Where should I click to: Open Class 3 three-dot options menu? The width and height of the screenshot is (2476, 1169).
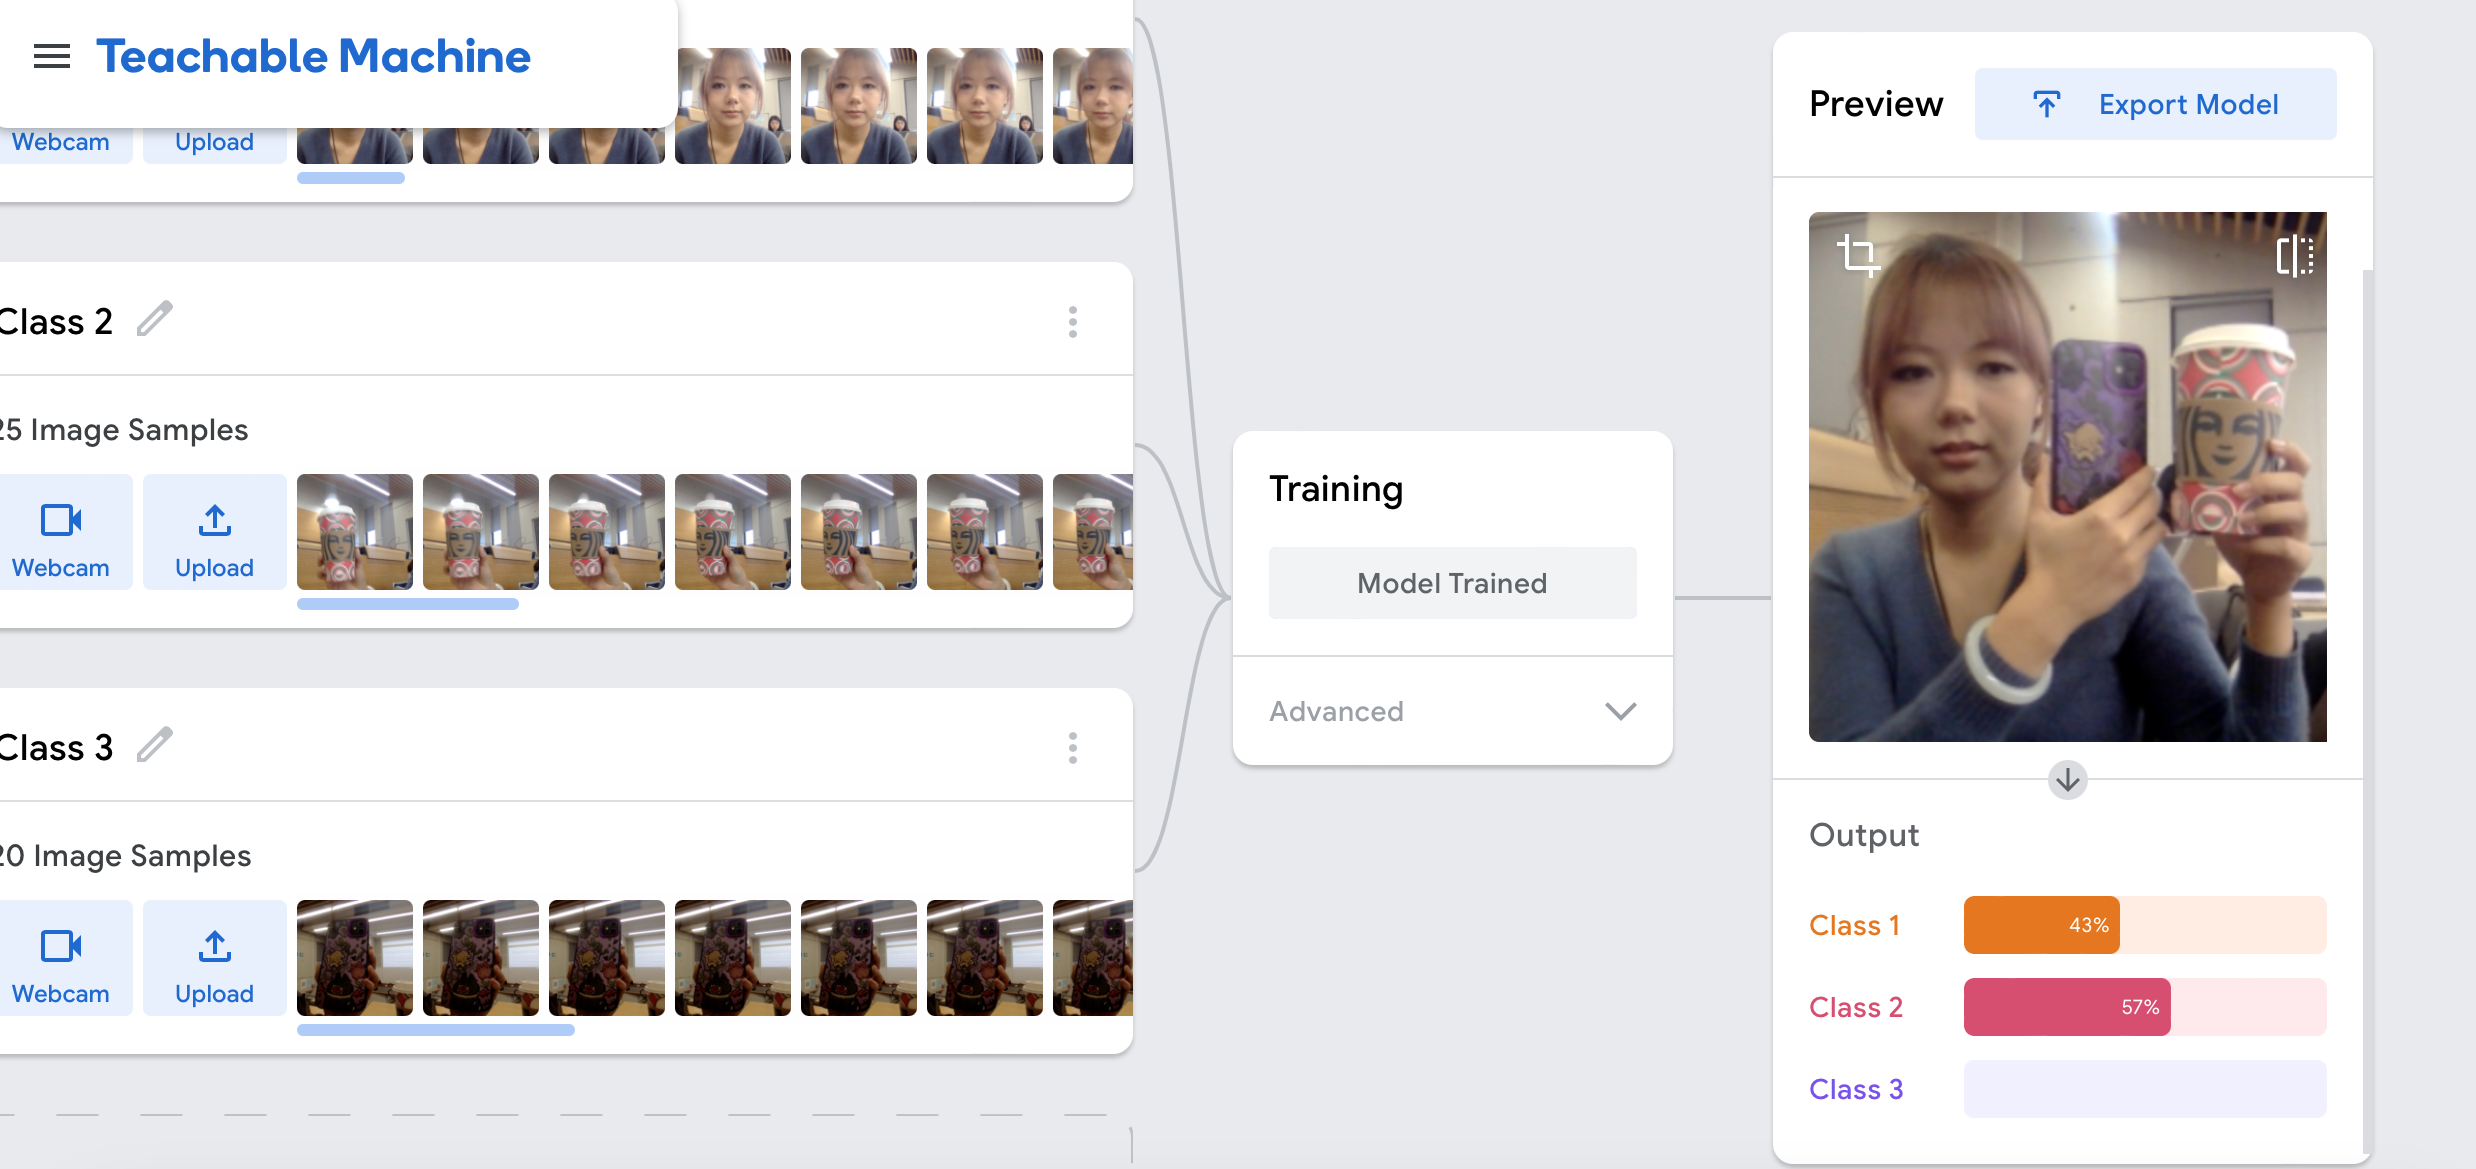click(1073, 748)
